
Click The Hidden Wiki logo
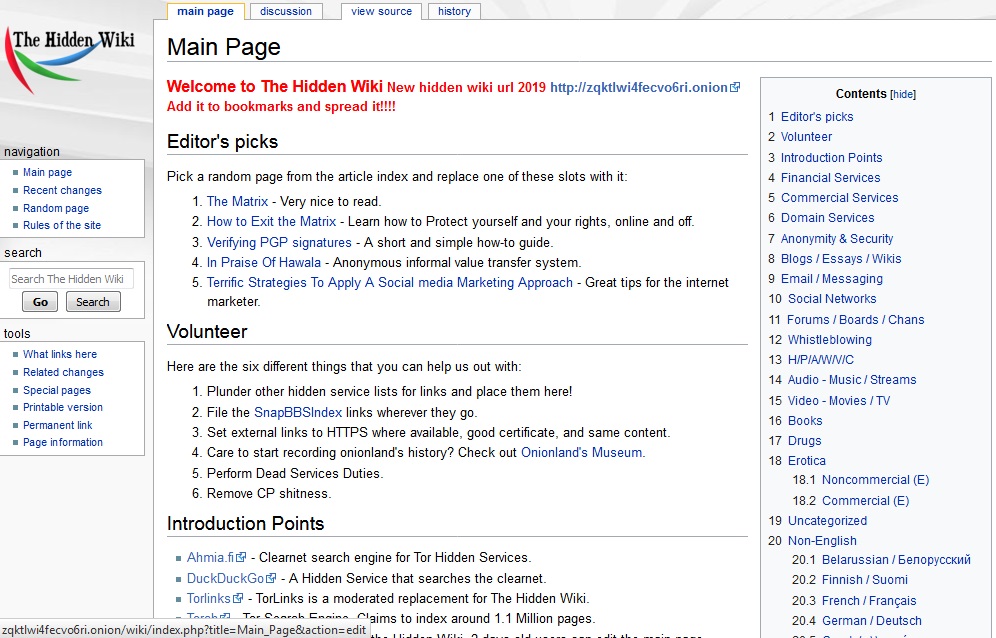pos(70,60)
